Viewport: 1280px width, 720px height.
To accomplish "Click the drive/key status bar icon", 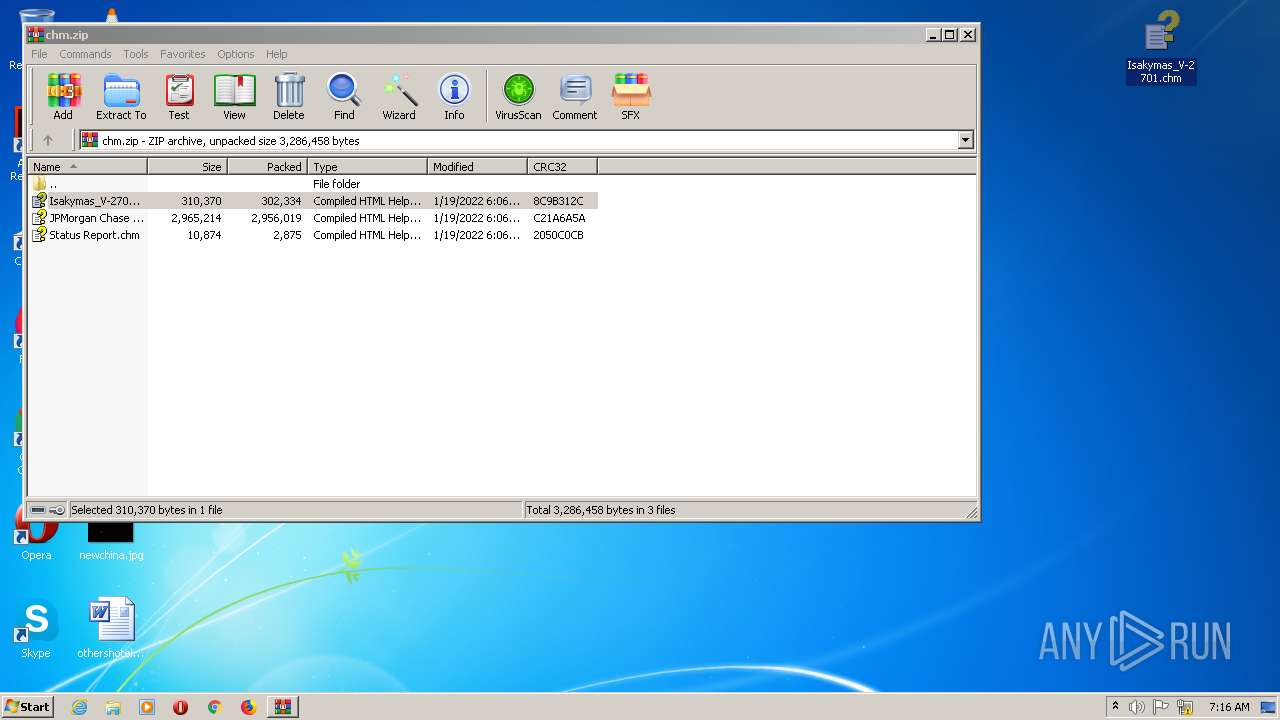I will [x=47, y=510].
